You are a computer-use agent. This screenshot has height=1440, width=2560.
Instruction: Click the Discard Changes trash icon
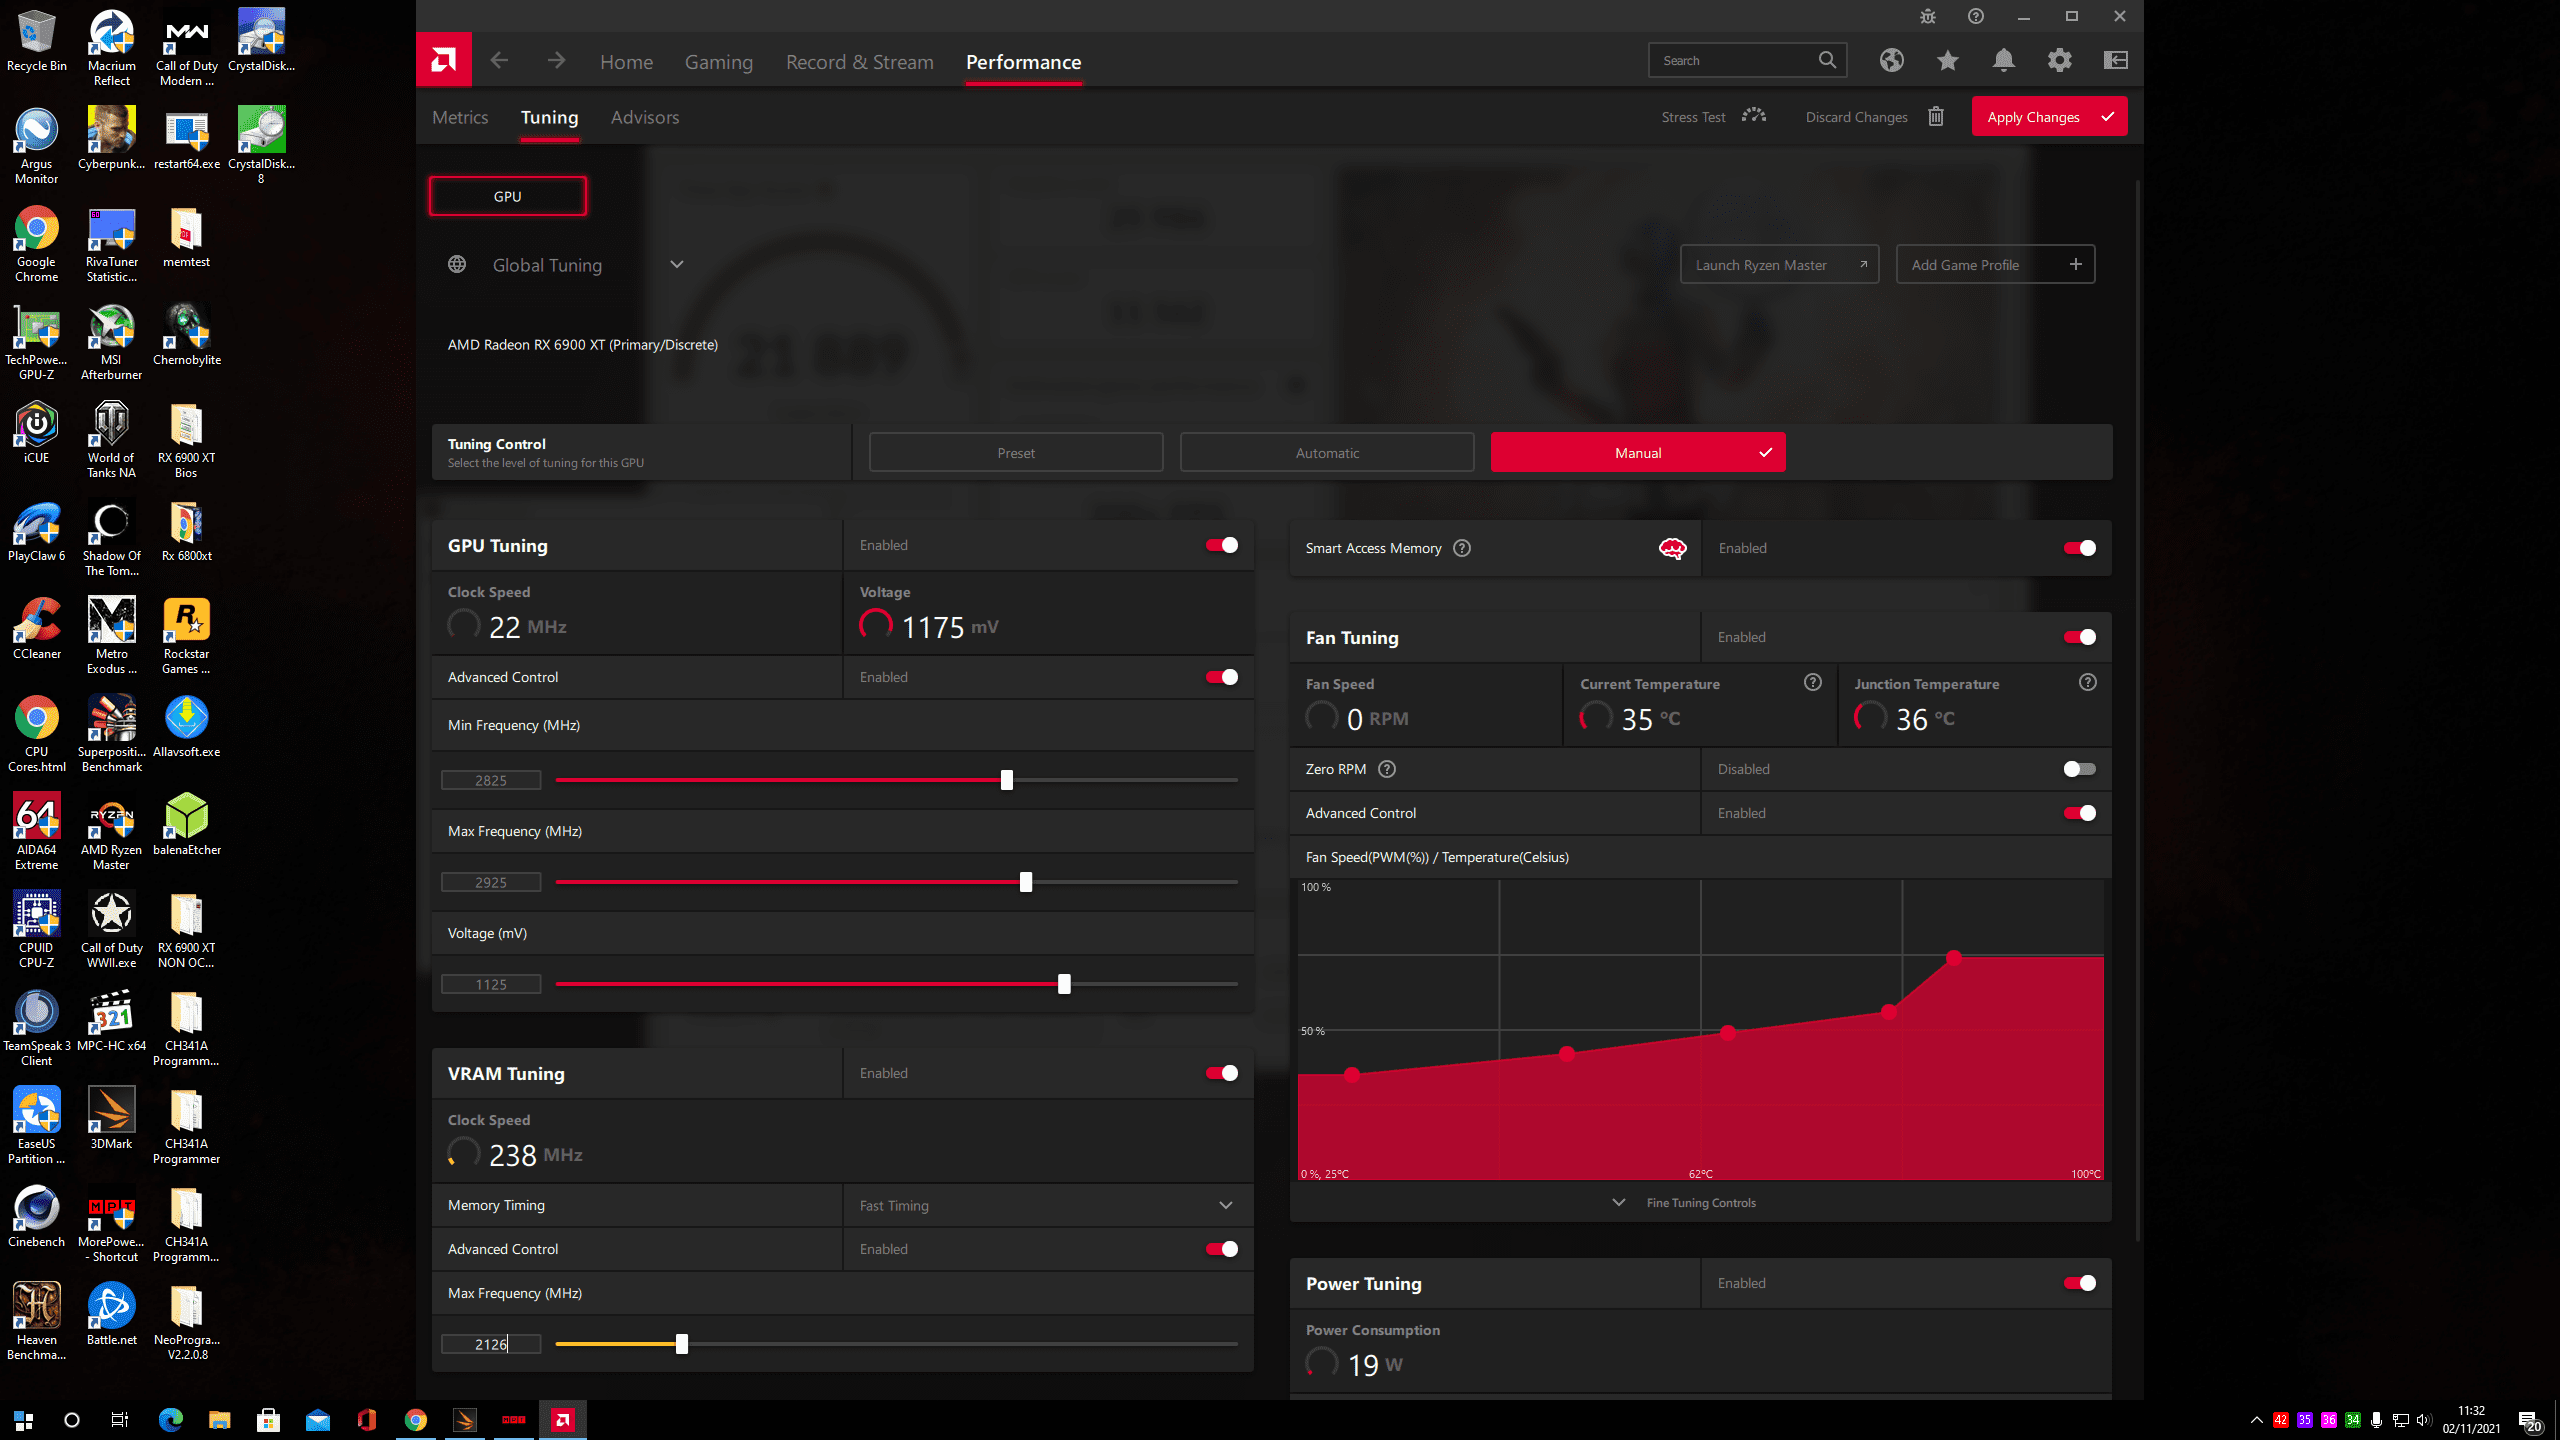(1935, 116)
